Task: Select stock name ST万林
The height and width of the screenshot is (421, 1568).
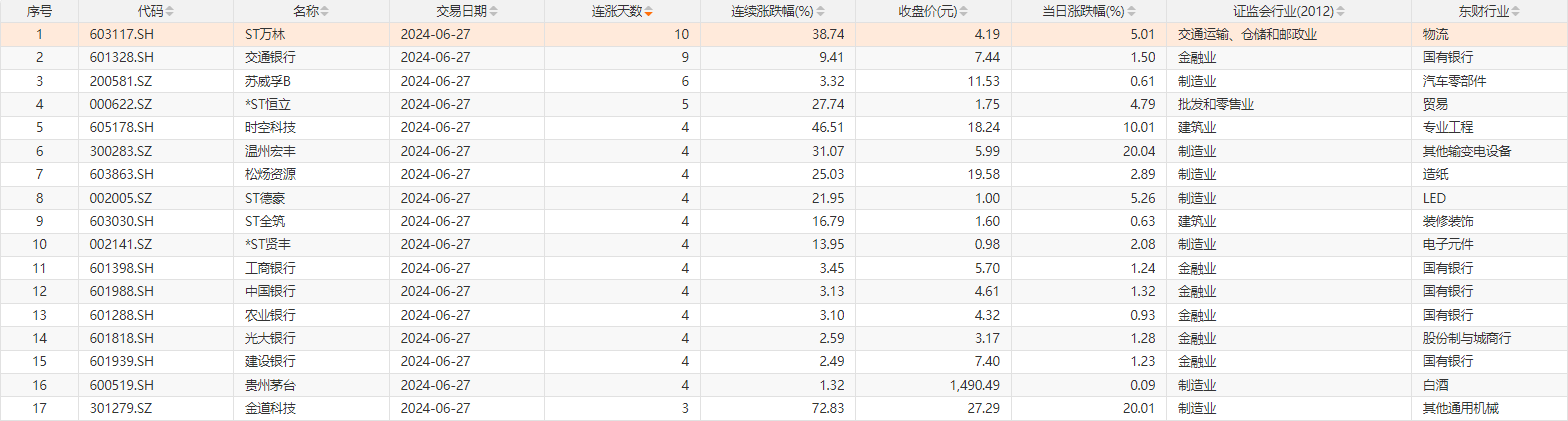Action: coord(265,34)
